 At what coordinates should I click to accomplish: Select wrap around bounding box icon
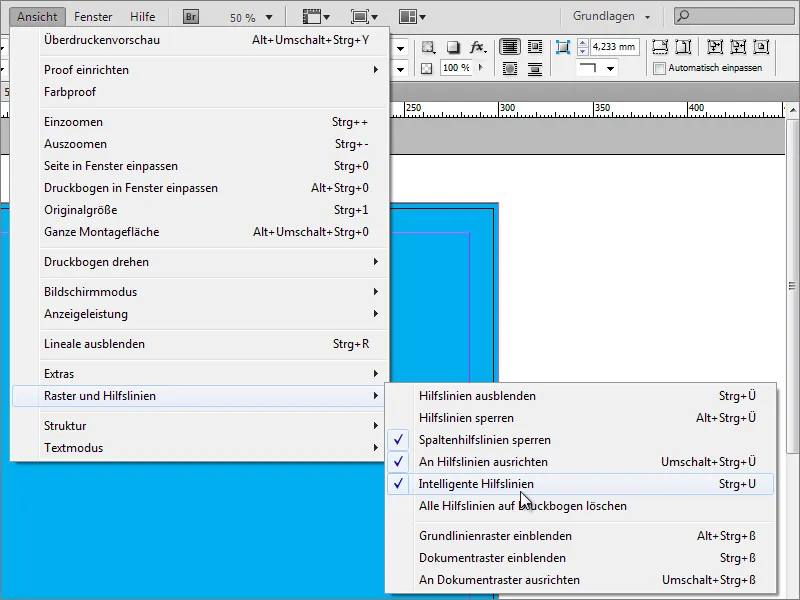[535, 47]
